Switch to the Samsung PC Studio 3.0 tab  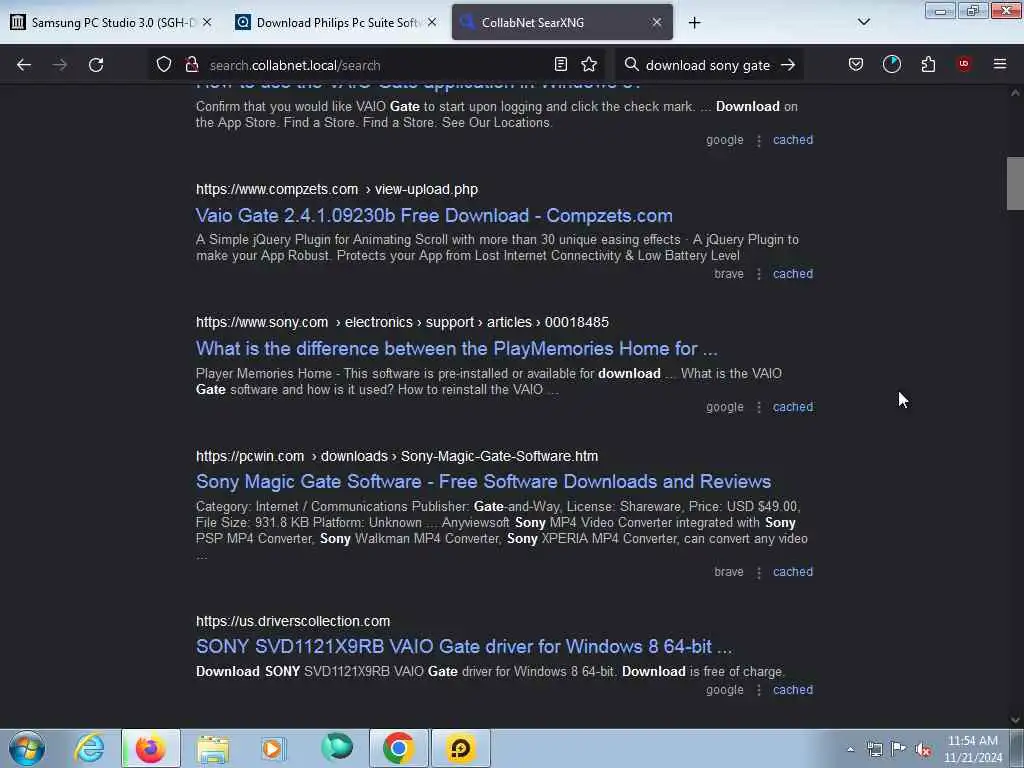(x=112, y=22)
